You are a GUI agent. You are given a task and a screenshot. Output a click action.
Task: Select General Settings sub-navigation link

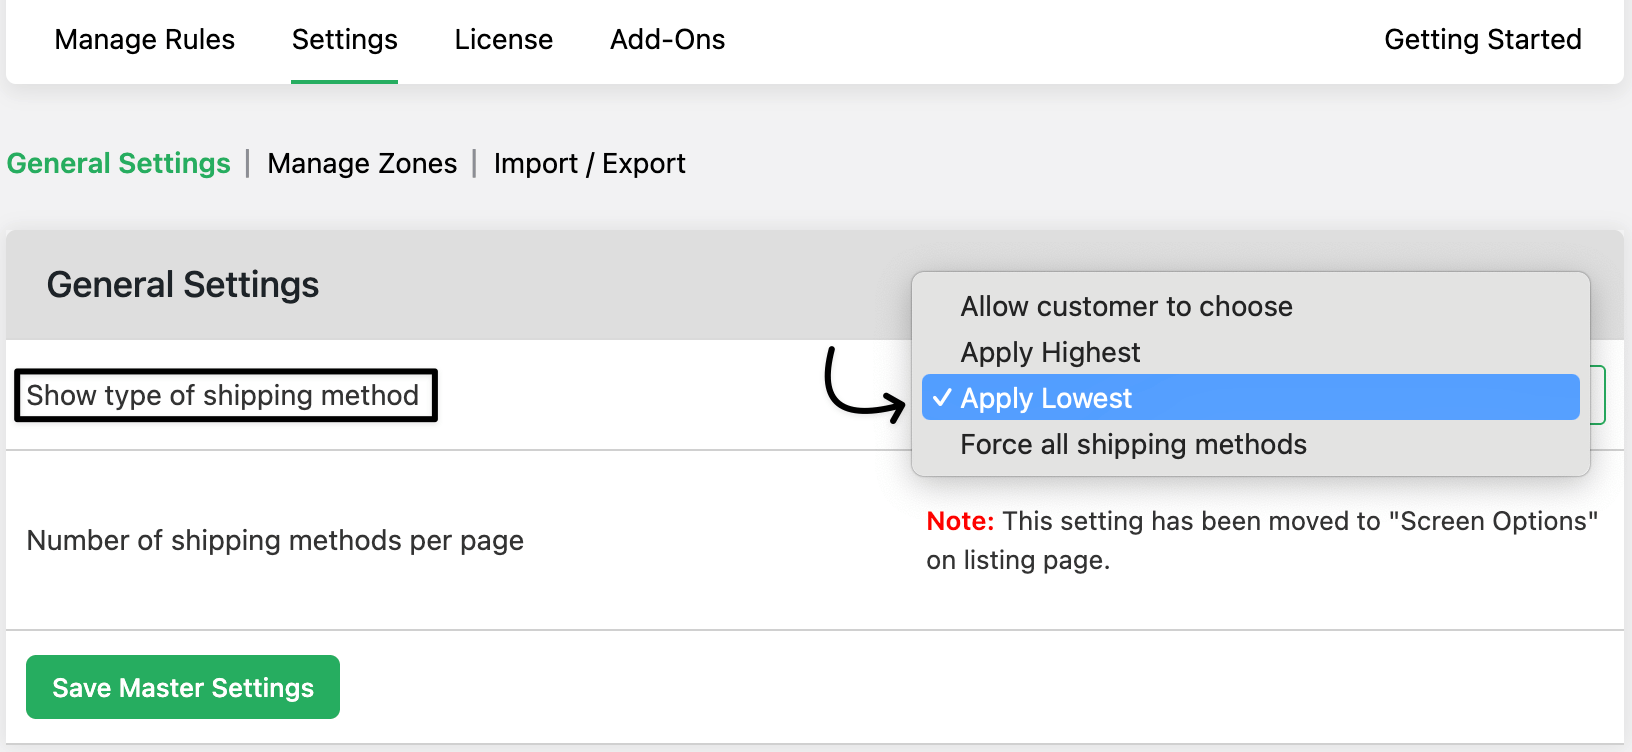tap(119, 163)
